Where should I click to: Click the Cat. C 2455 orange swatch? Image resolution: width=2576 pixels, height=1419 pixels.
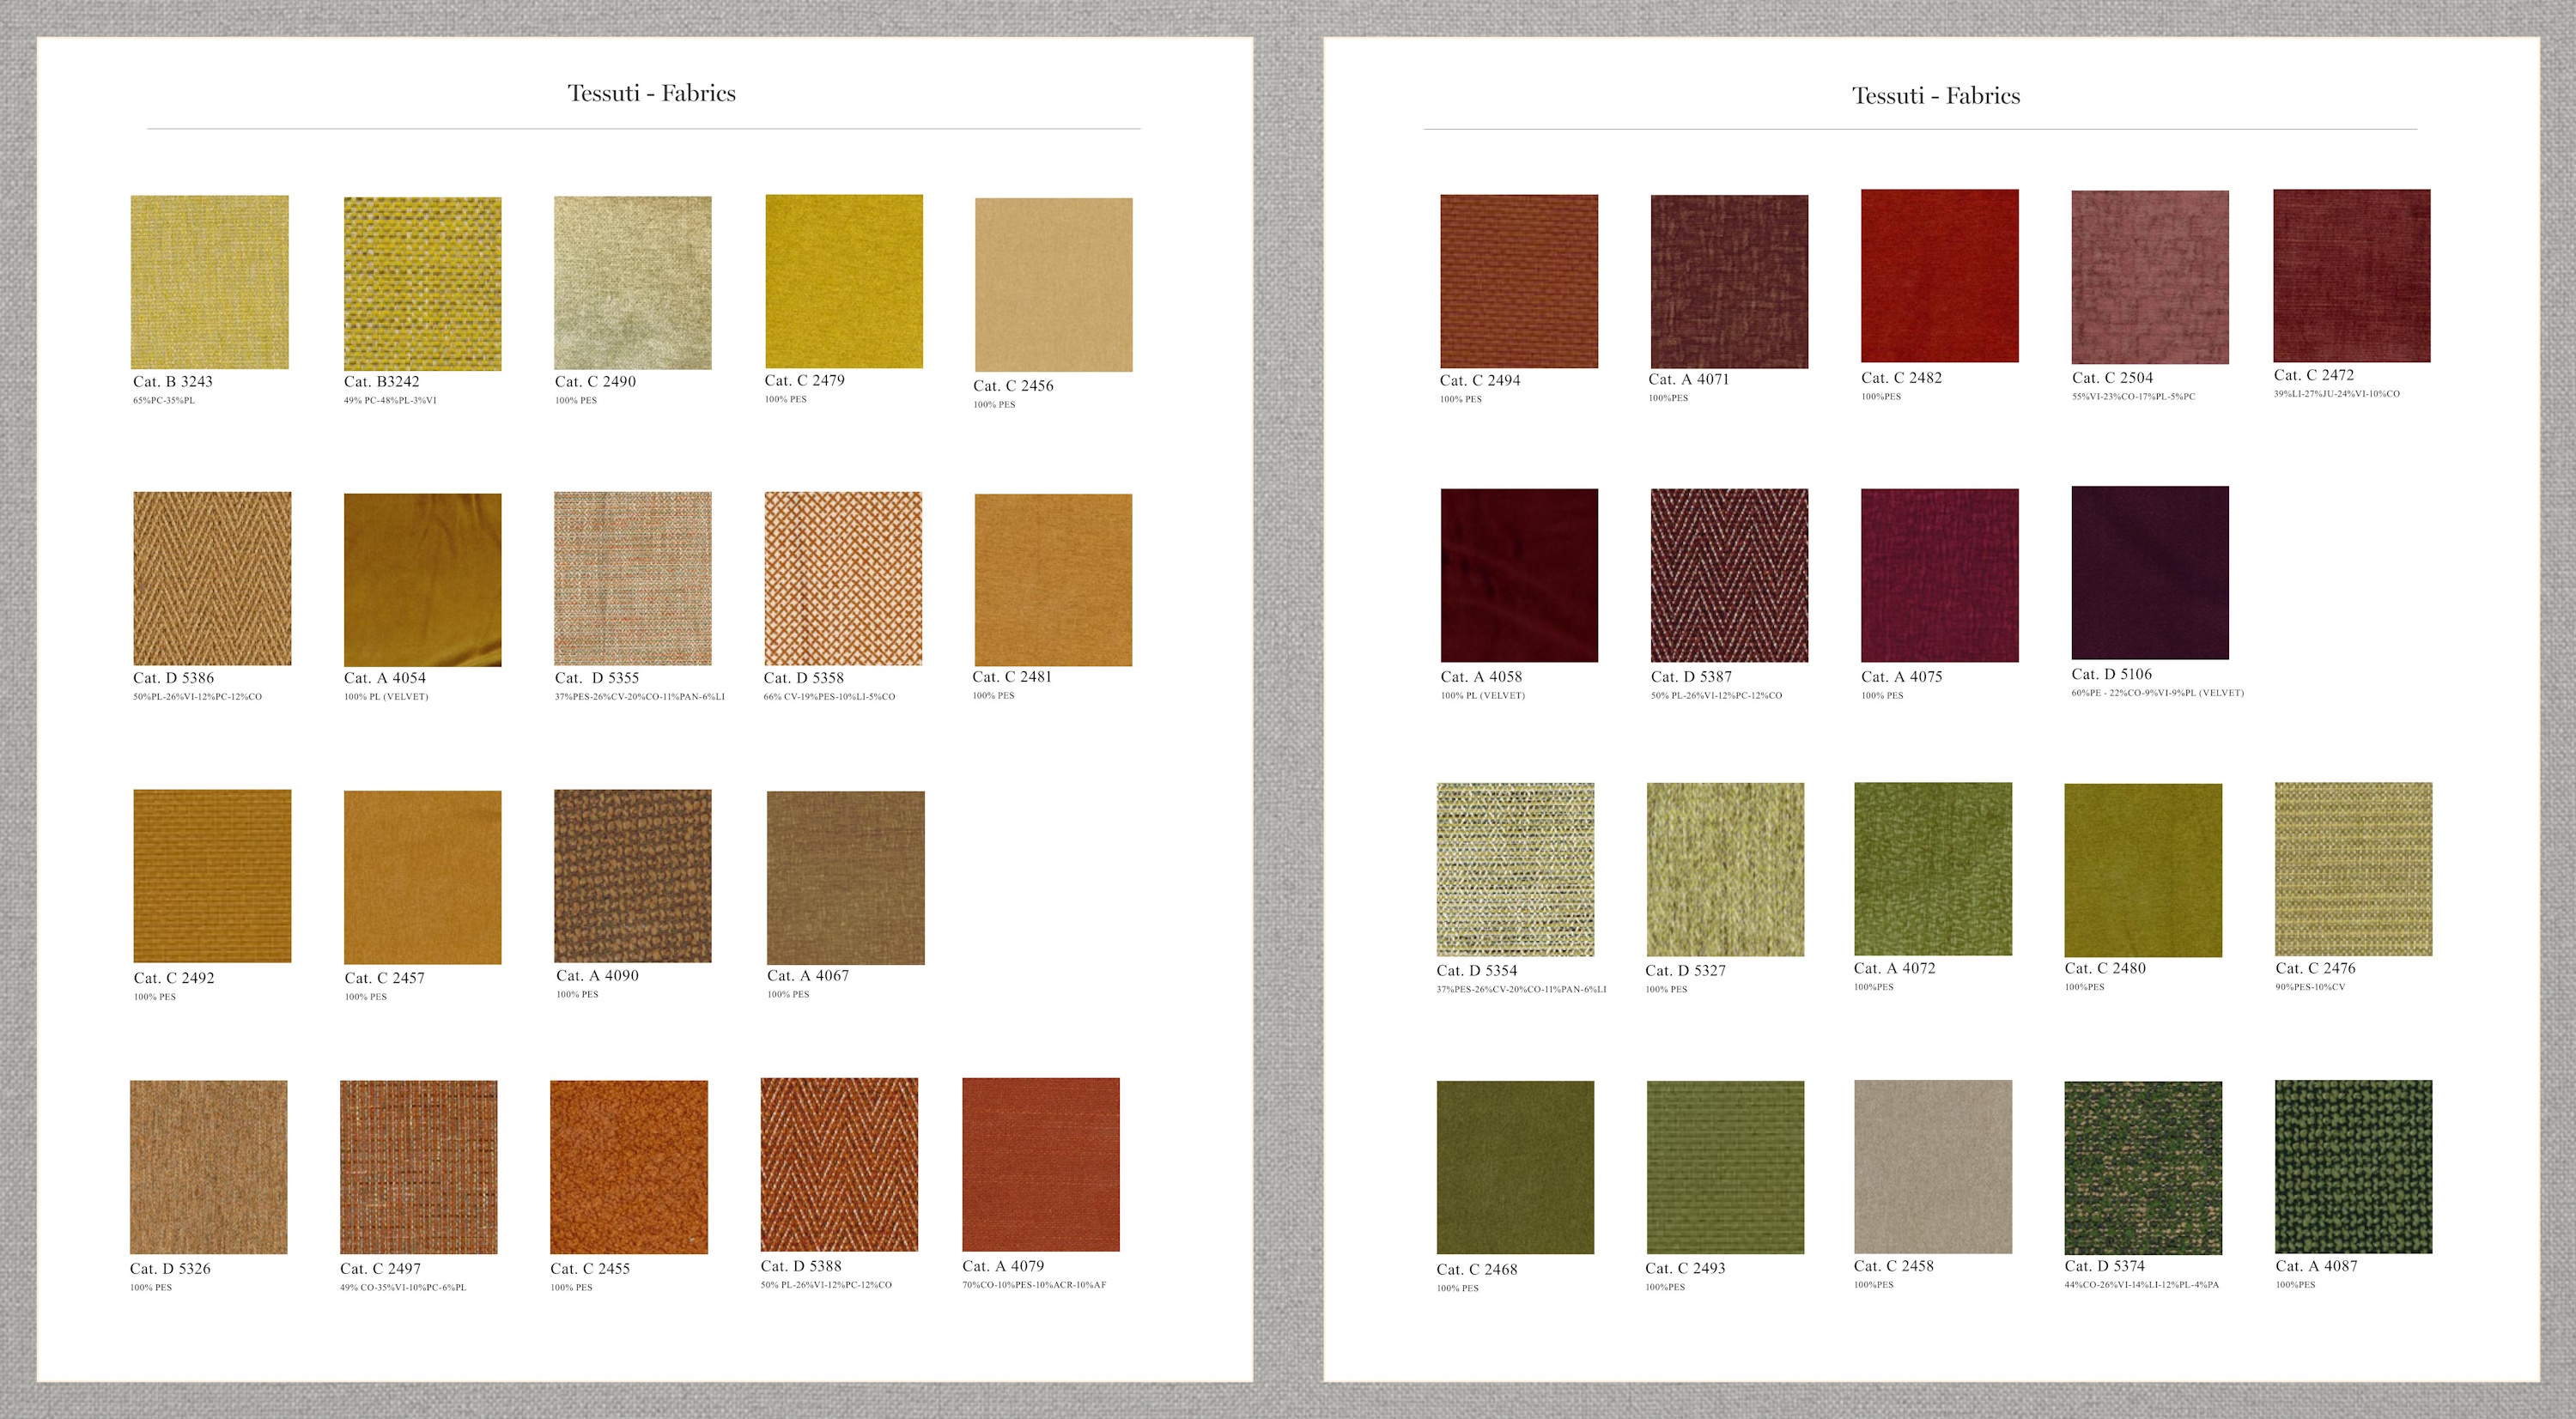click(x=629, y=1167)
